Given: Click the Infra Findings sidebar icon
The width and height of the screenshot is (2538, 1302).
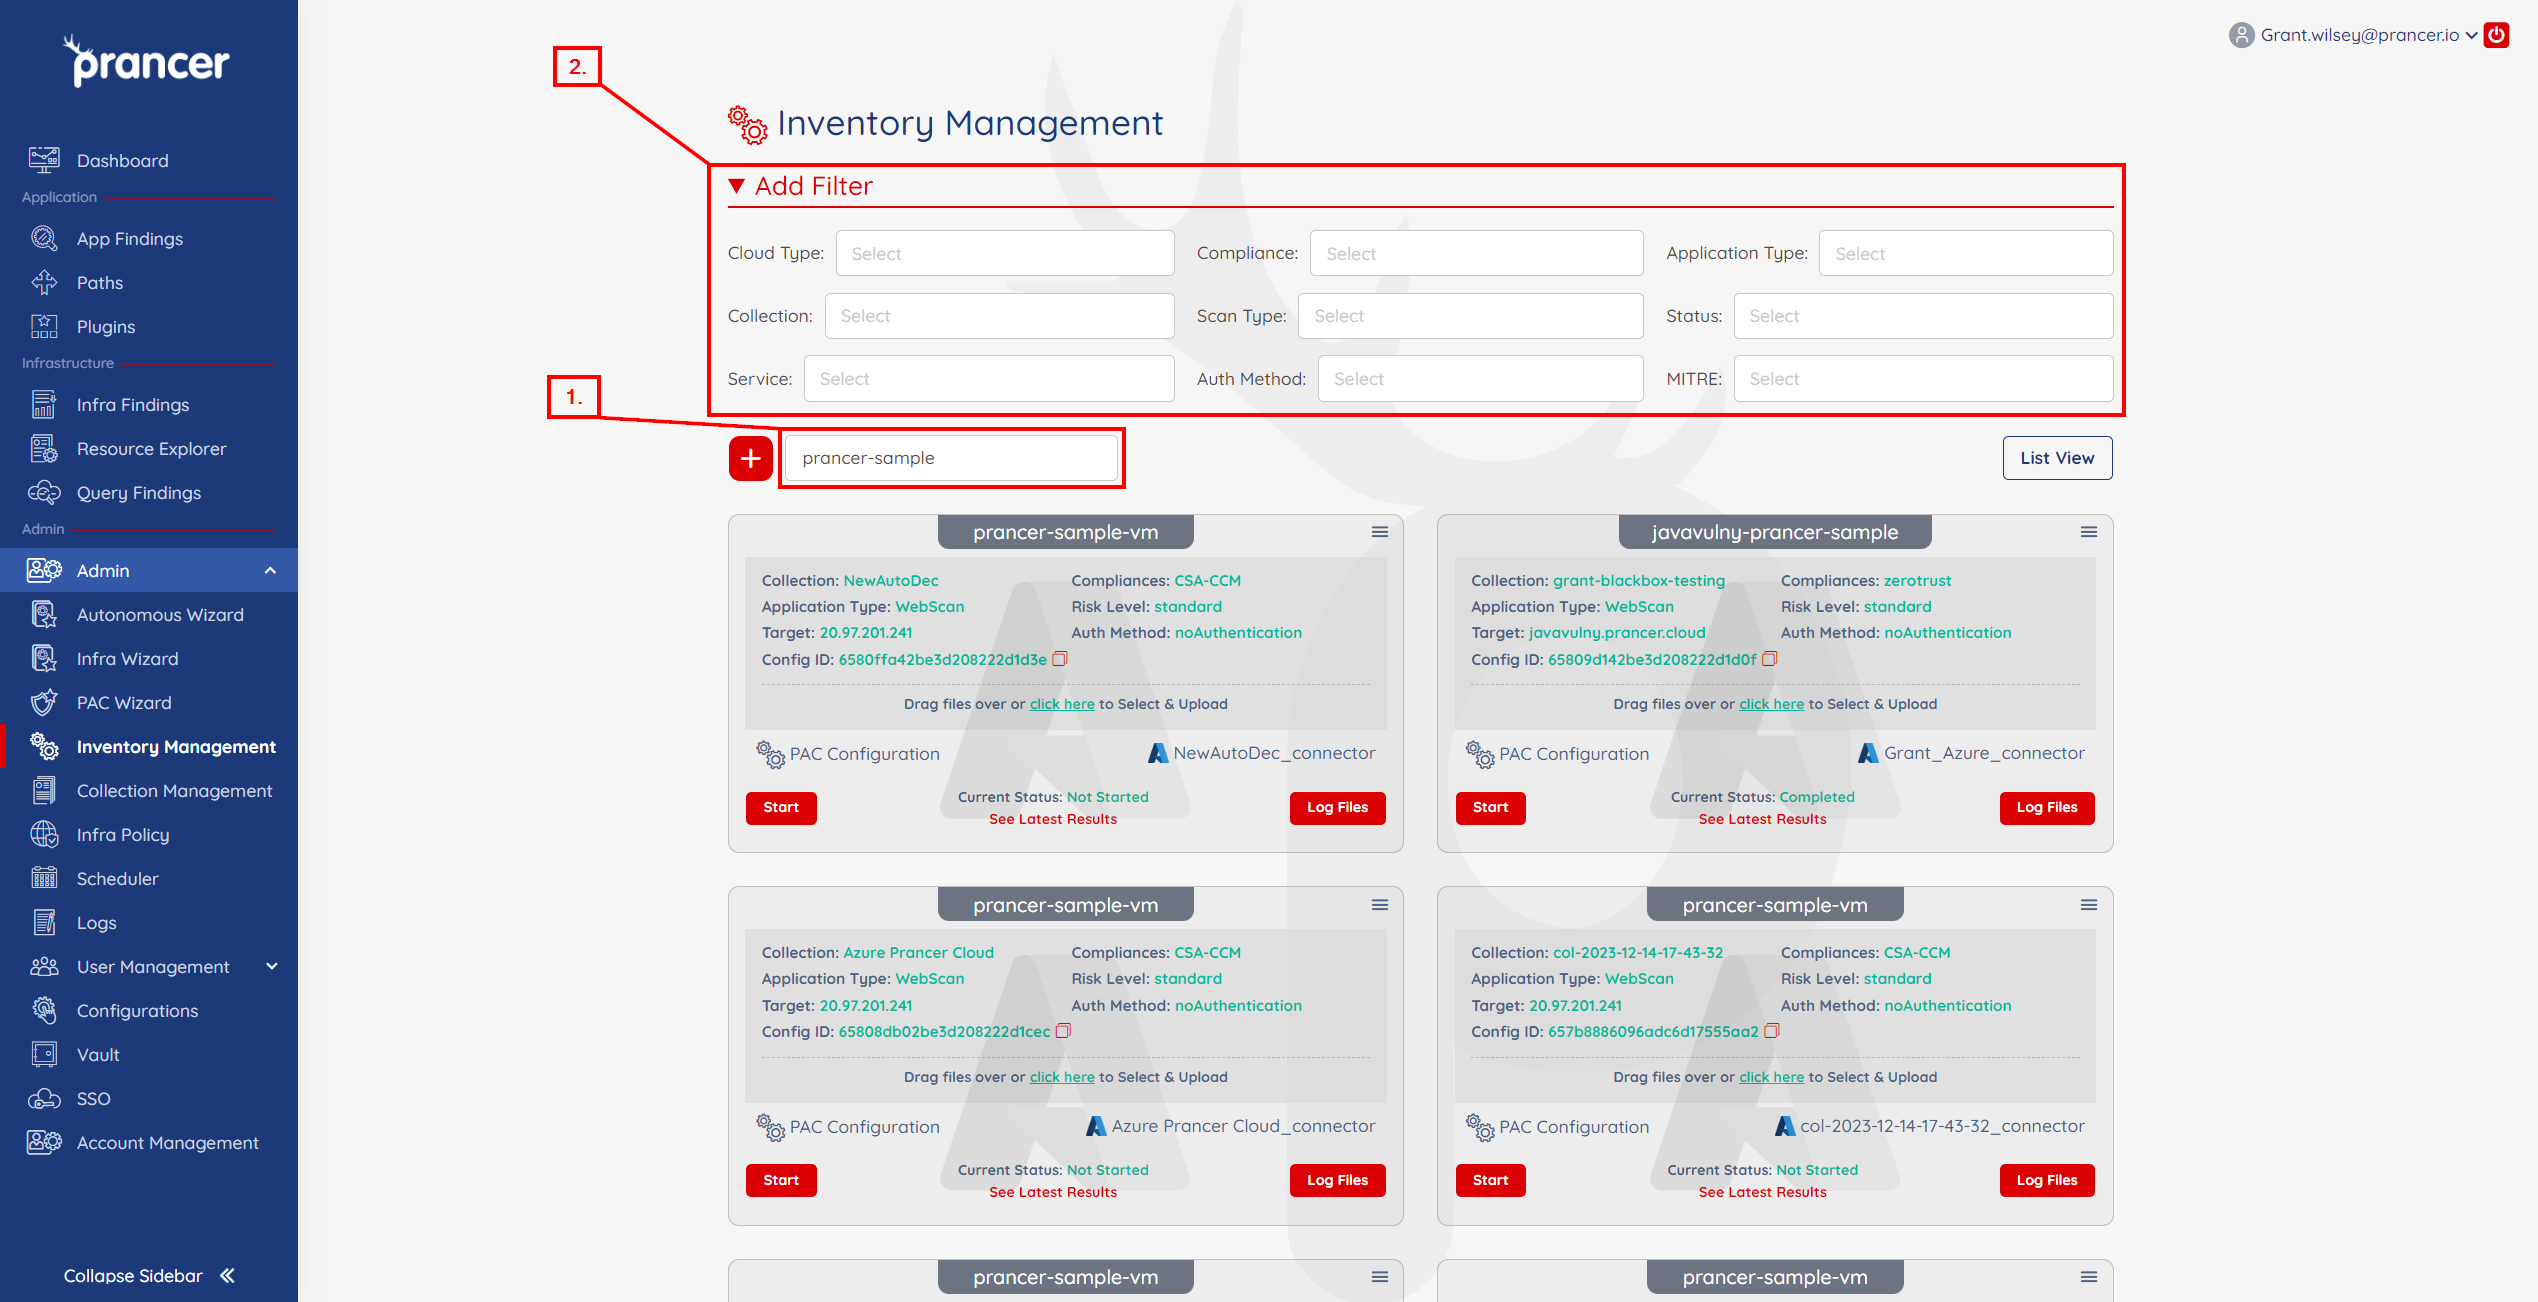Looking at the screenshot, I should tap(44, 404).
